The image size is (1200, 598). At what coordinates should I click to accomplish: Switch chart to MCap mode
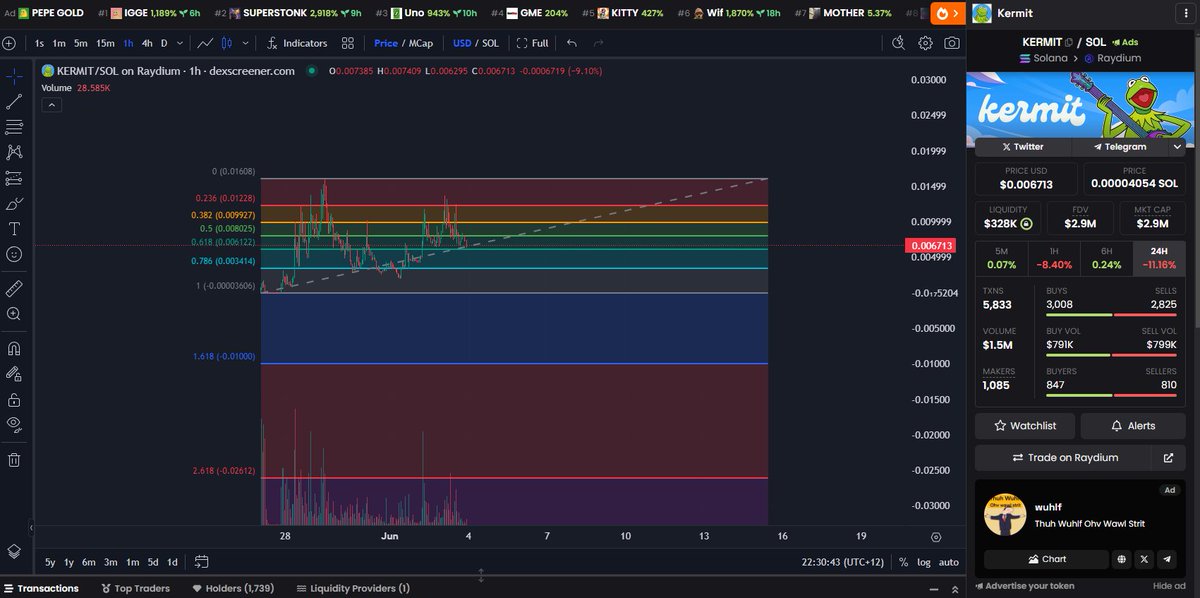tap(419, 43)
